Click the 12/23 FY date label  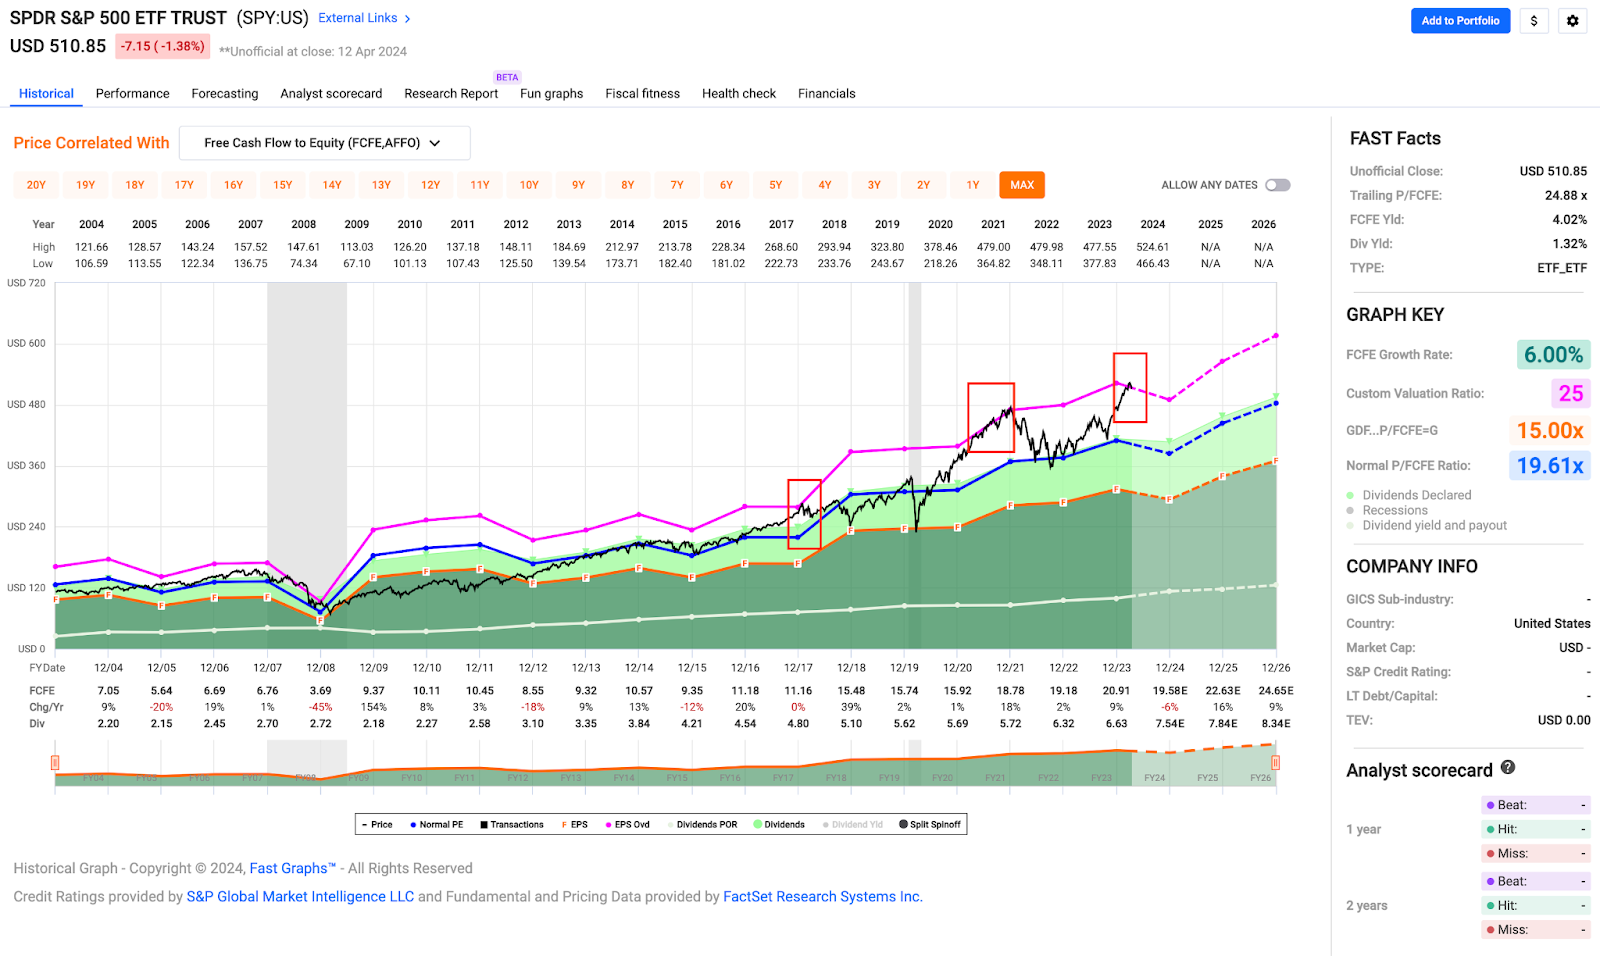coord(1117,667)
